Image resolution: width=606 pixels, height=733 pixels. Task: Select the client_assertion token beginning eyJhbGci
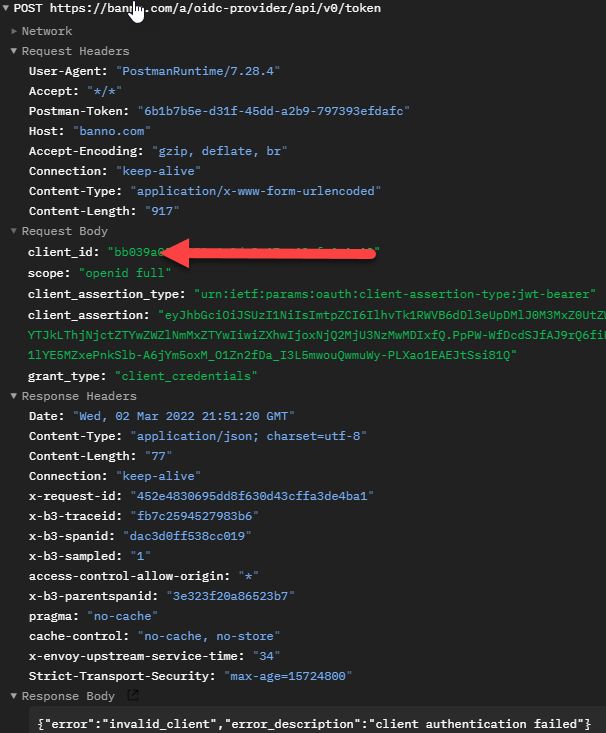[317, 335]
